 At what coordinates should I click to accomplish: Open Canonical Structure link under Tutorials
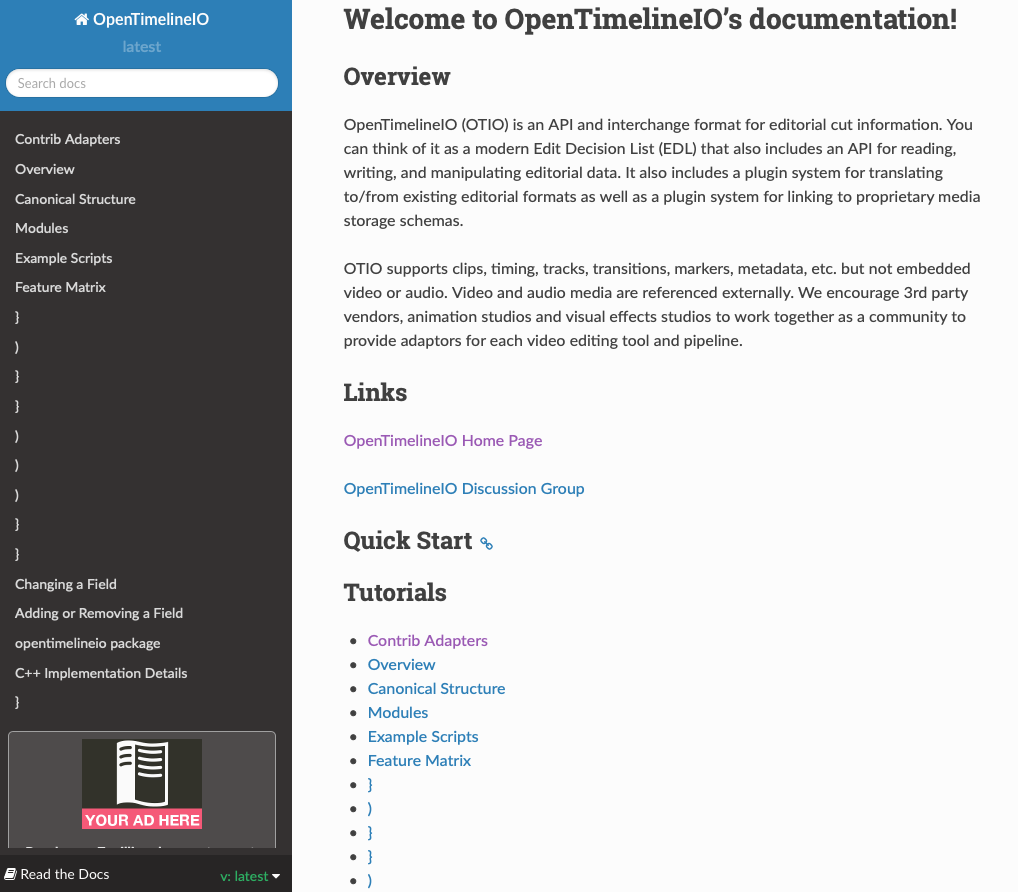point(436,688)
